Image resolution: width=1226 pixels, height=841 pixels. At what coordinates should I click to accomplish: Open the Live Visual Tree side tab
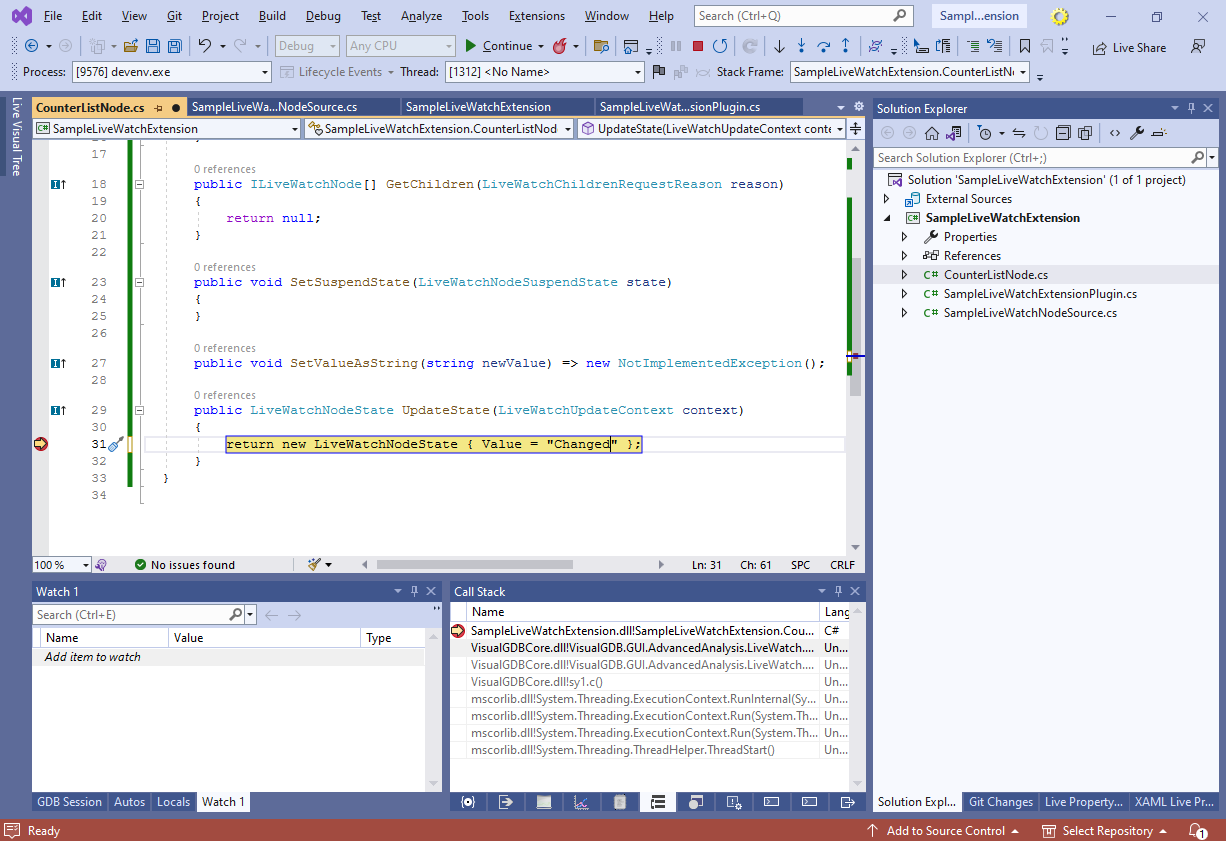click(16, 137)
